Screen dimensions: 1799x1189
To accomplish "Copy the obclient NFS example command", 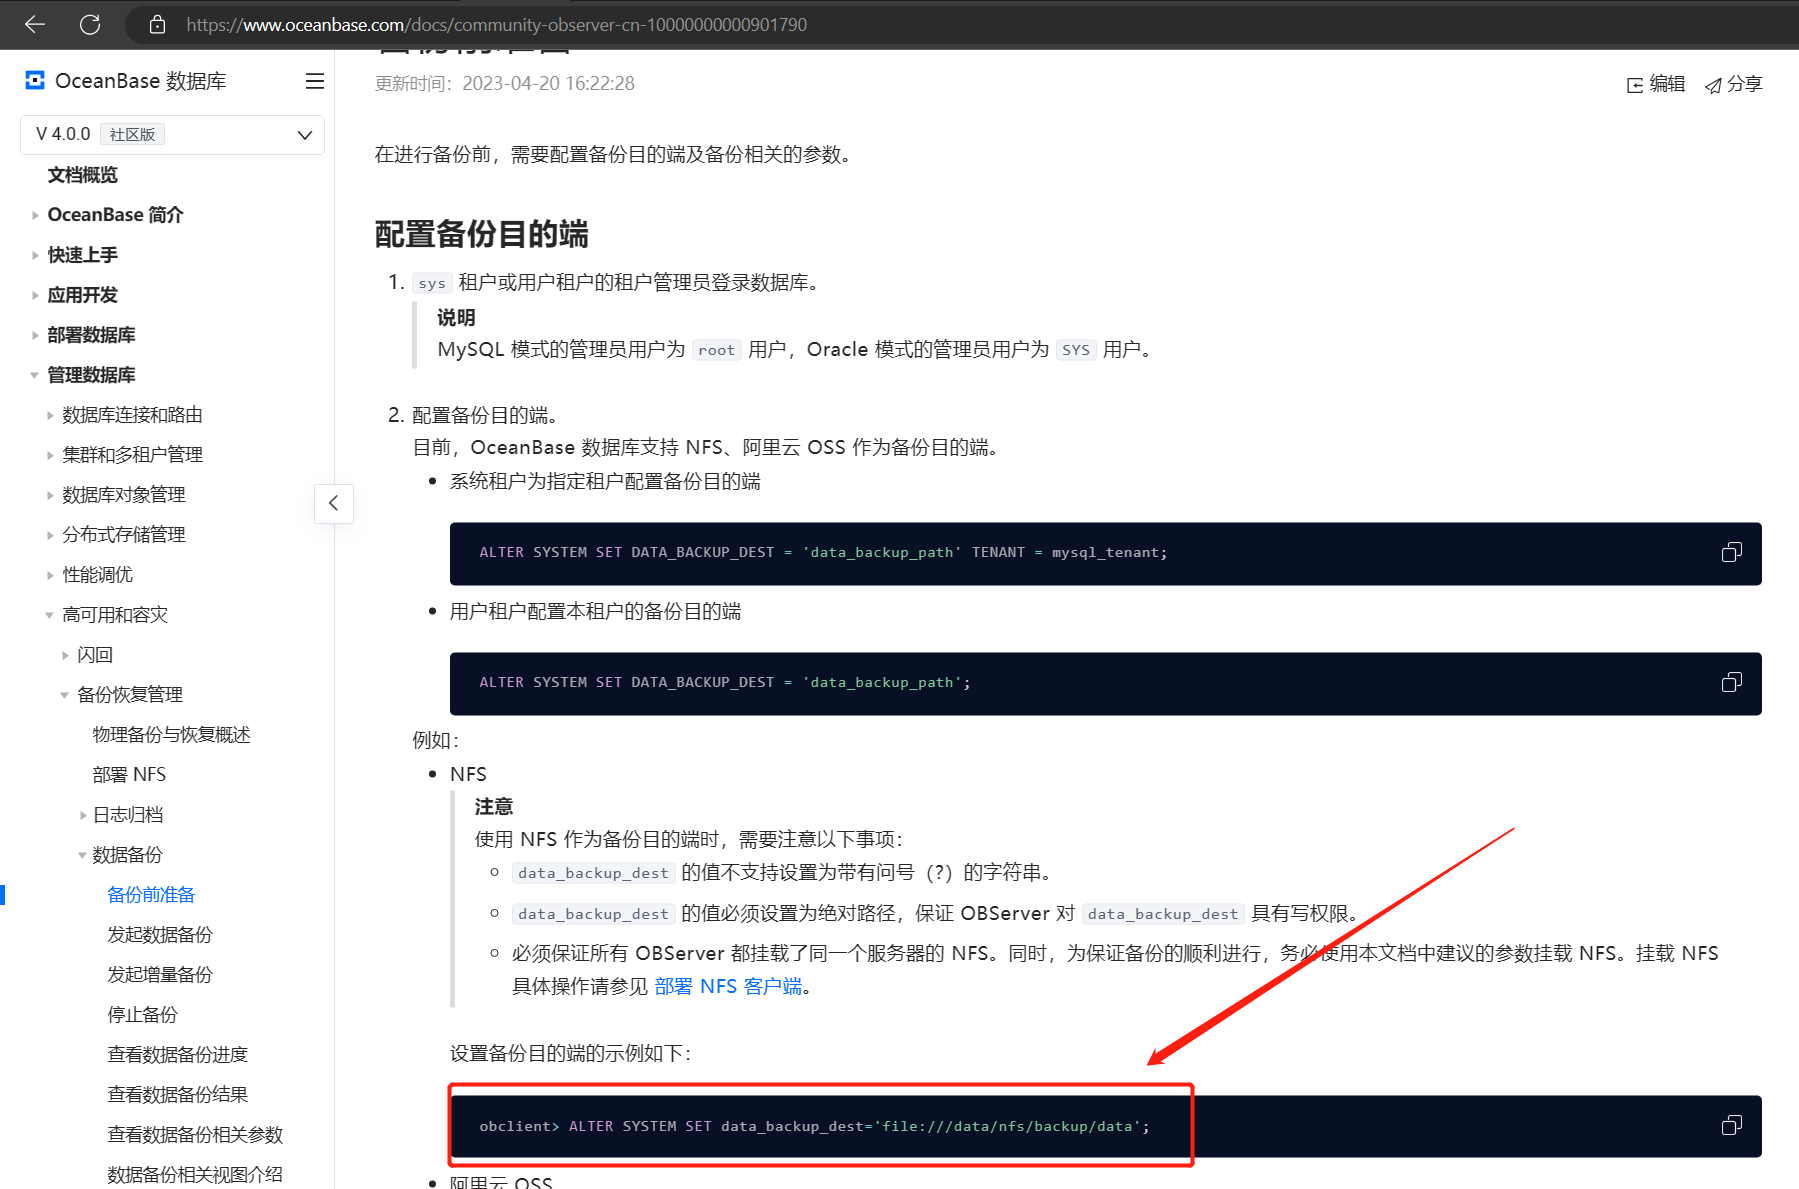I will (1732, 1126).
